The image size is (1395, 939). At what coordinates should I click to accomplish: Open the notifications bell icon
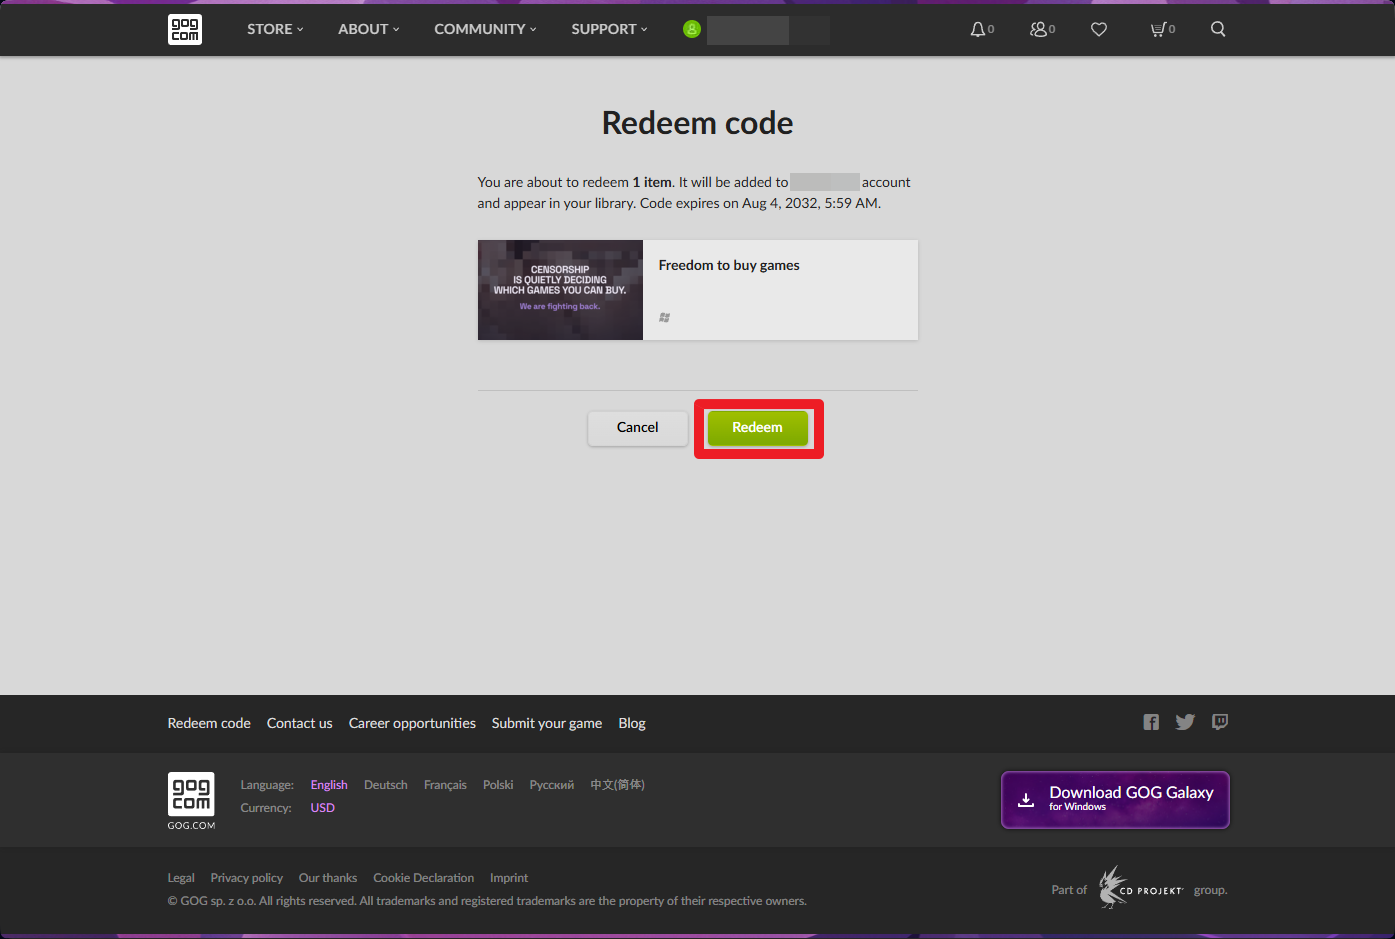(978, 29)
